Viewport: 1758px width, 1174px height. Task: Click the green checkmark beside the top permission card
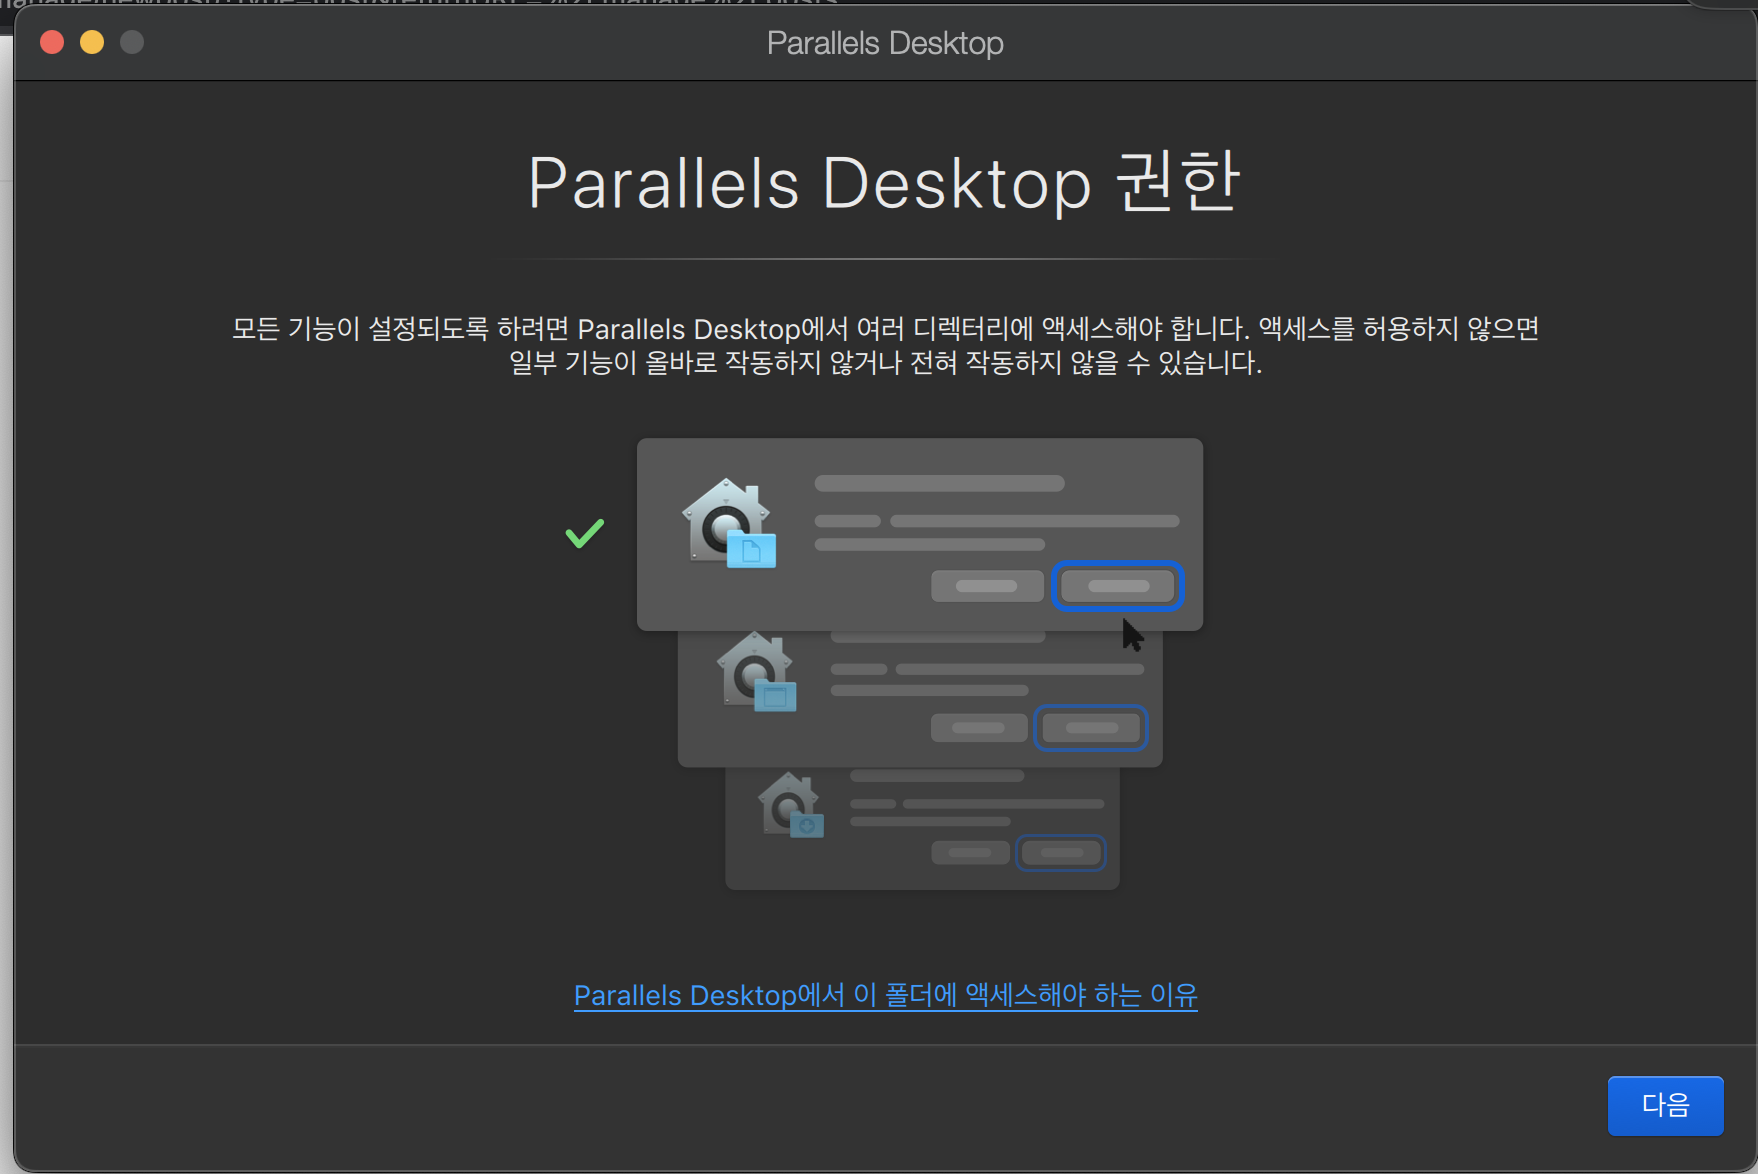585,533
